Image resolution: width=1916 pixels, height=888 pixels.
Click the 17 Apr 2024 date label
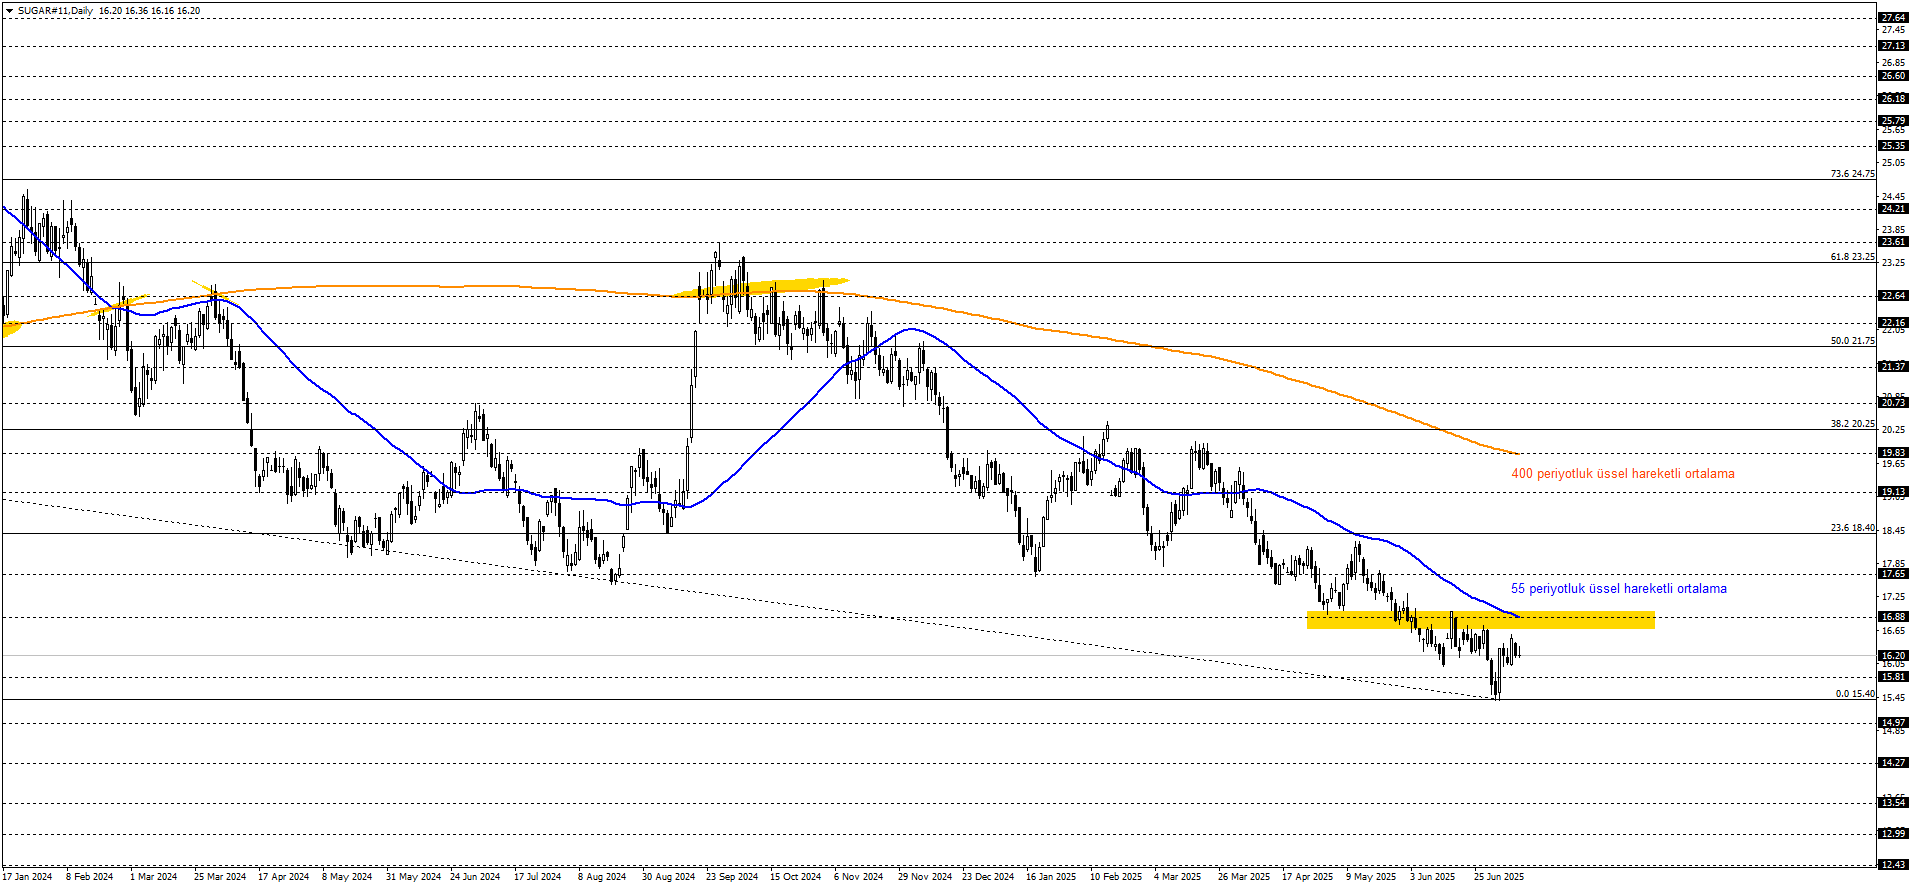[284, 877]
